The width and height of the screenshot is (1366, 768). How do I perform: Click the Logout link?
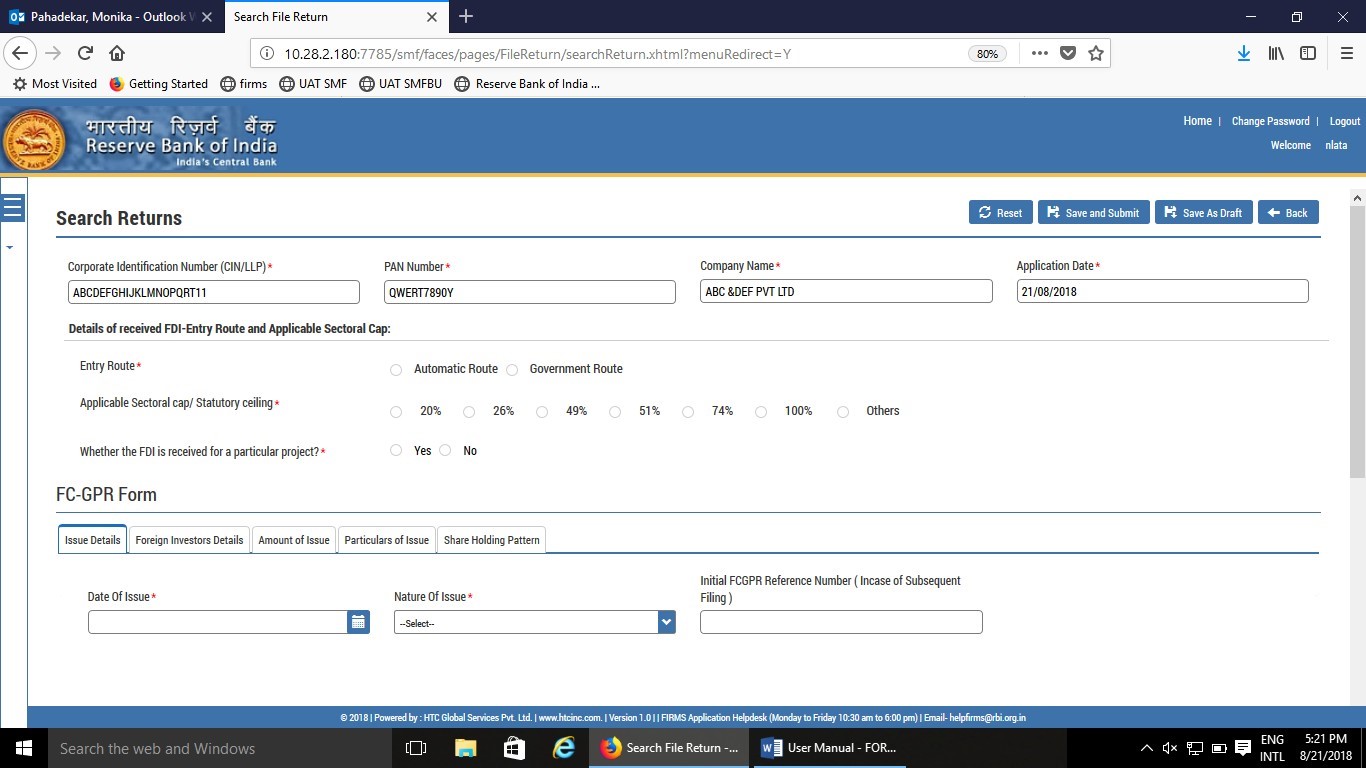click(1344, 120)
